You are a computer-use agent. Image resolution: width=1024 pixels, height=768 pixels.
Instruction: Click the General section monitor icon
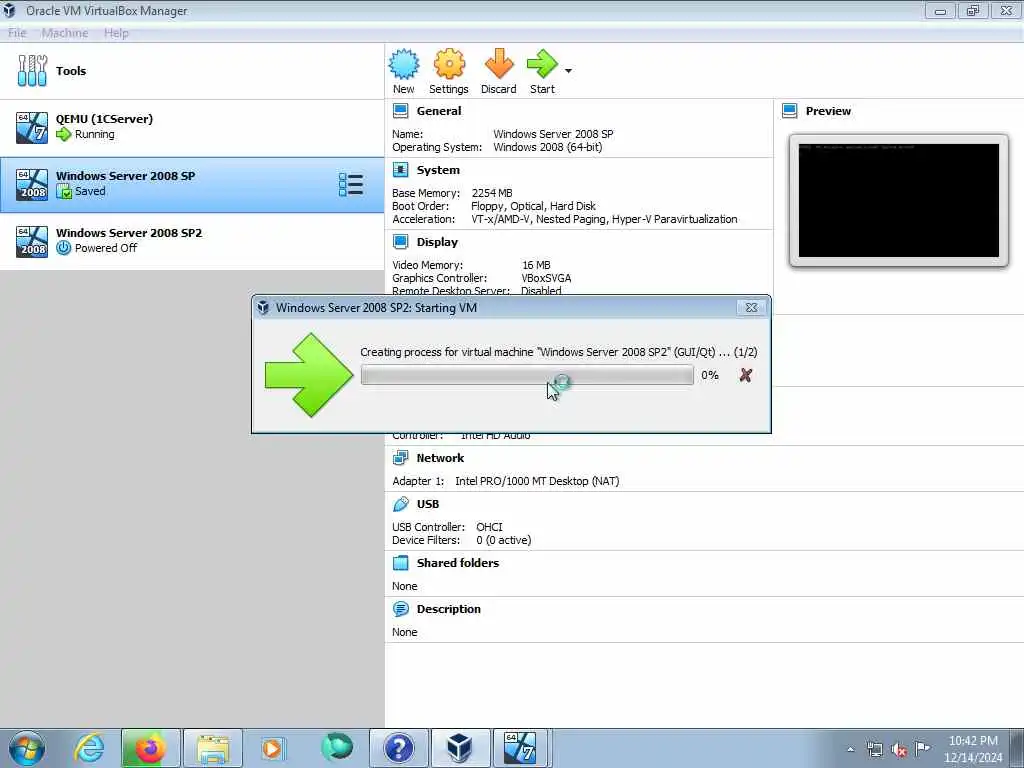[400, 111]
